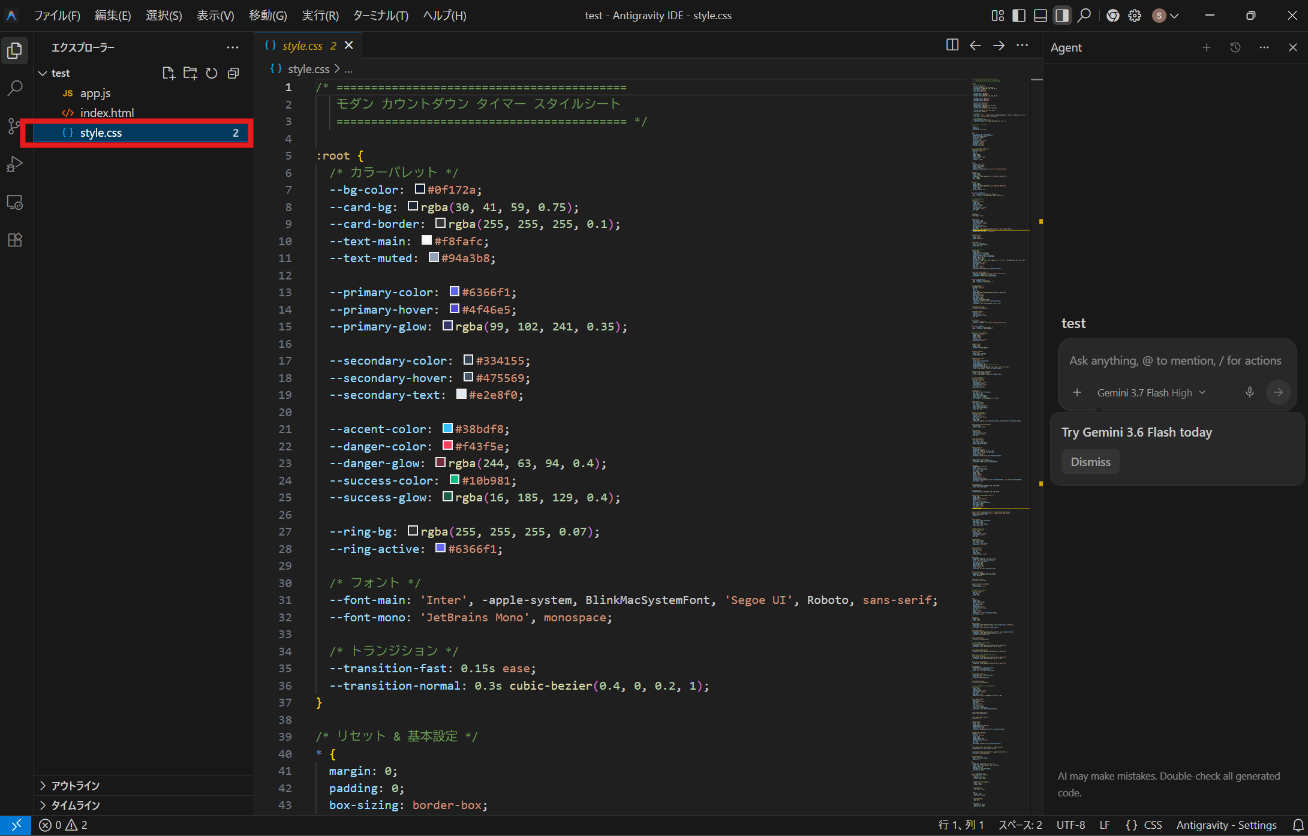Open the 移動(G) menu
The image size is (1308, 836).
click(268, 16)
